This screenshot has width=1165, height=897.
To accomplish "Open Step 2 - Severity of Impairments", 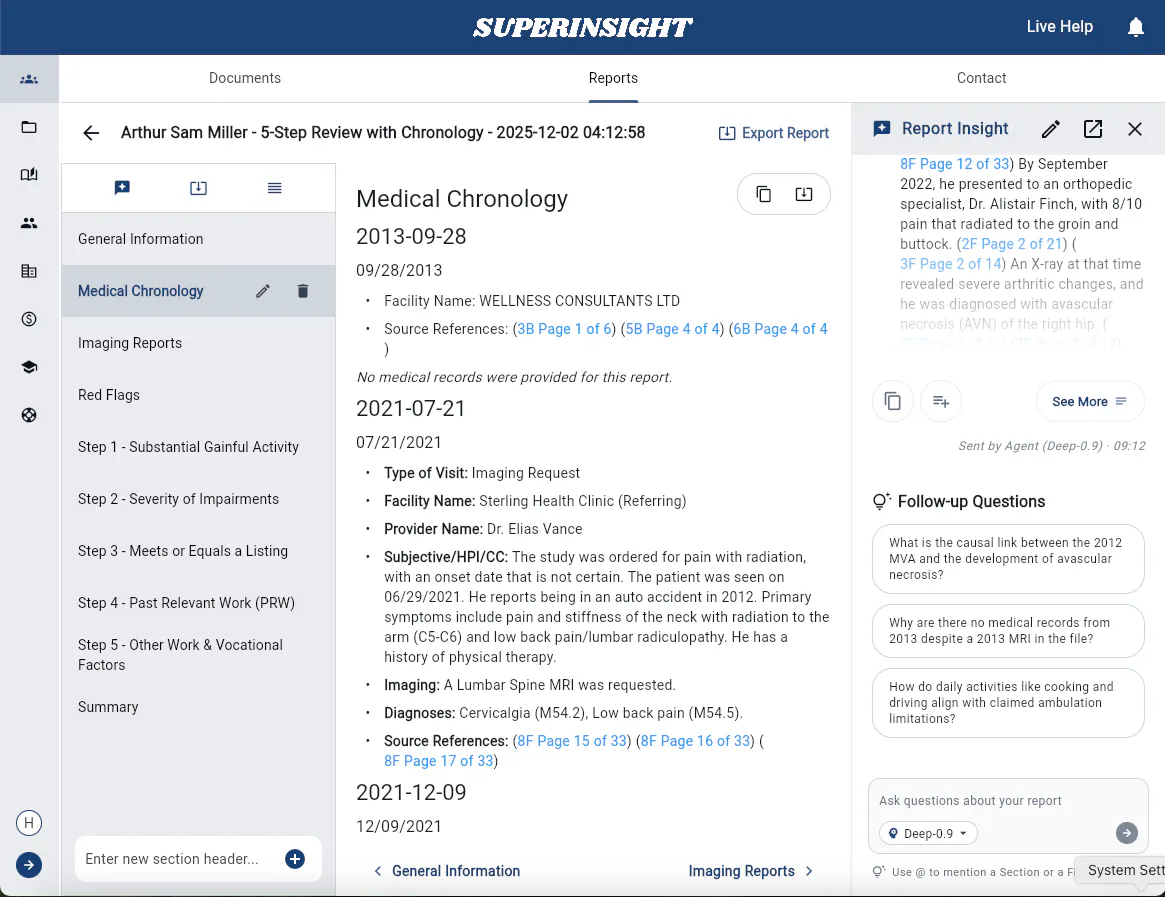I will tap(198, 499).
